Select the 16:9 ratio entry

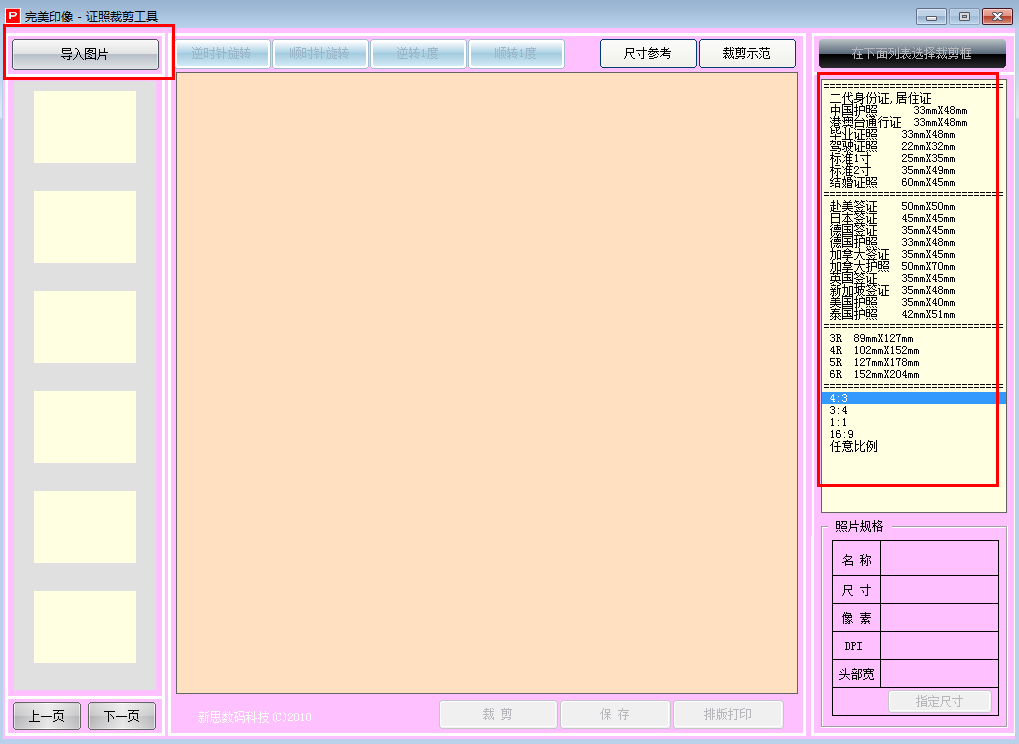(x=913, y=435)
